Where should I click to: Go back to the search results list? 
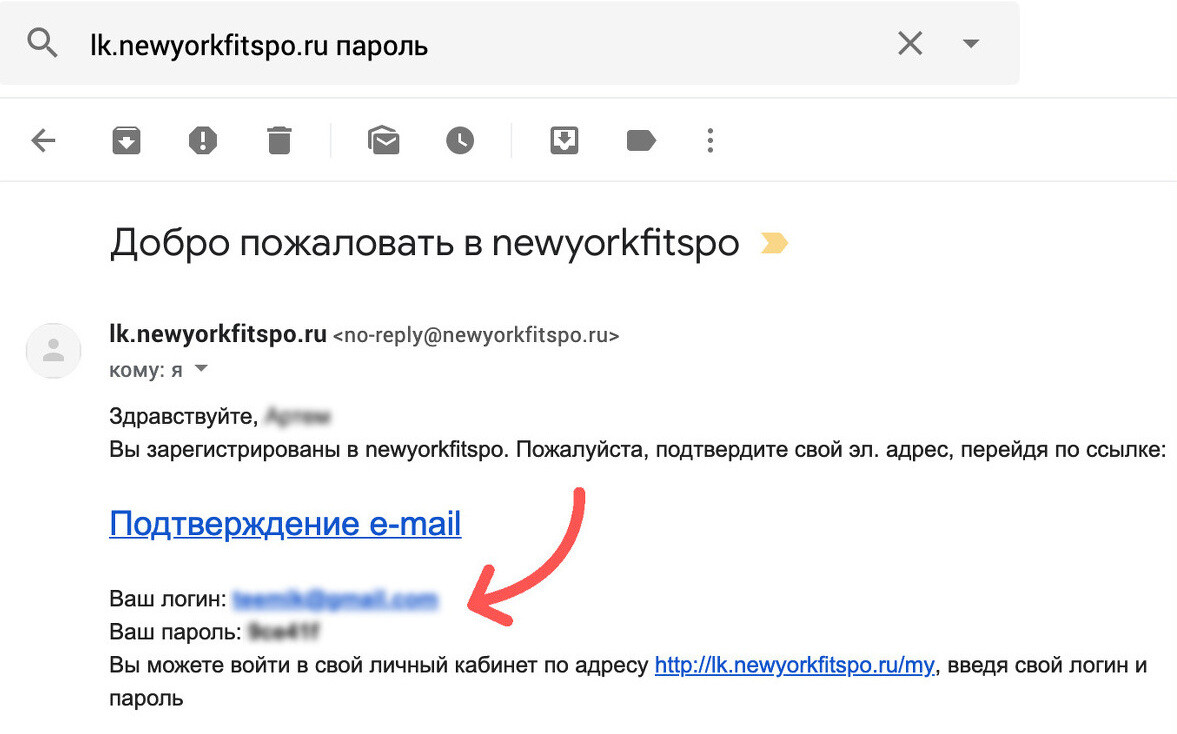pyautogui.click(x=44, y=140)
